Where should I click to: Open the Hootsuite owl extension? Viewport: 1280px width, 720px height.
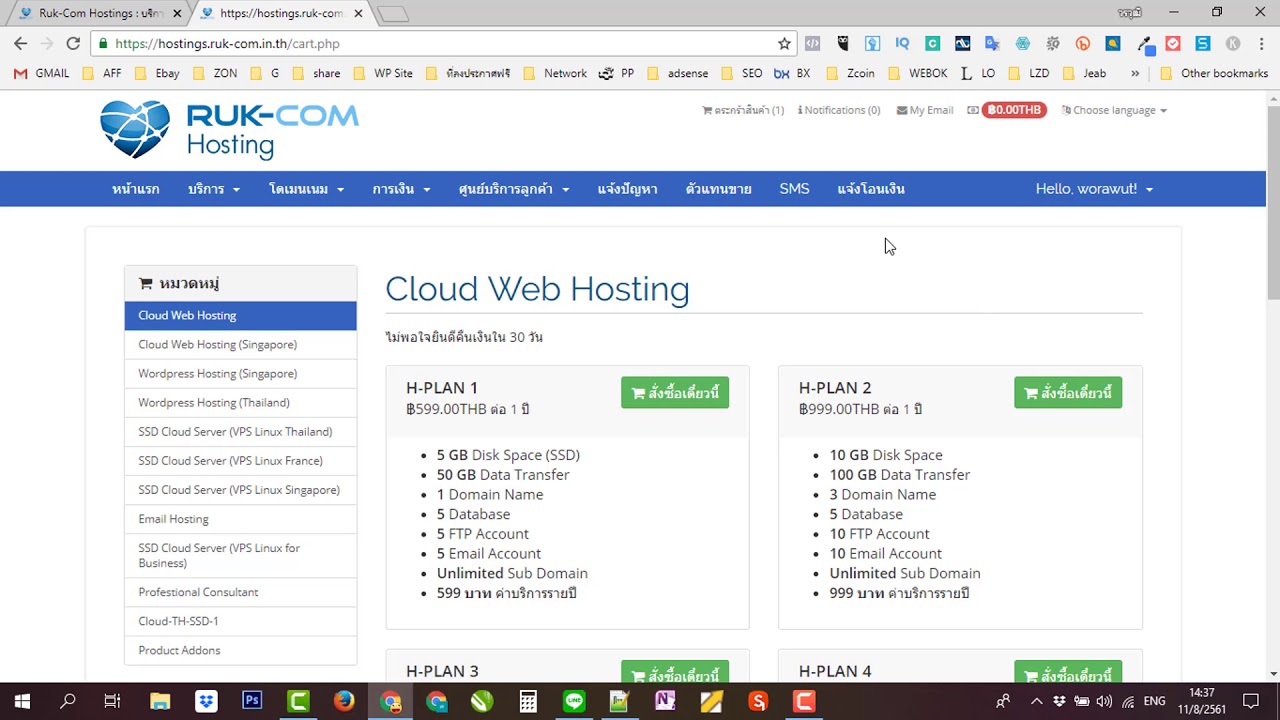click(843, 44)
